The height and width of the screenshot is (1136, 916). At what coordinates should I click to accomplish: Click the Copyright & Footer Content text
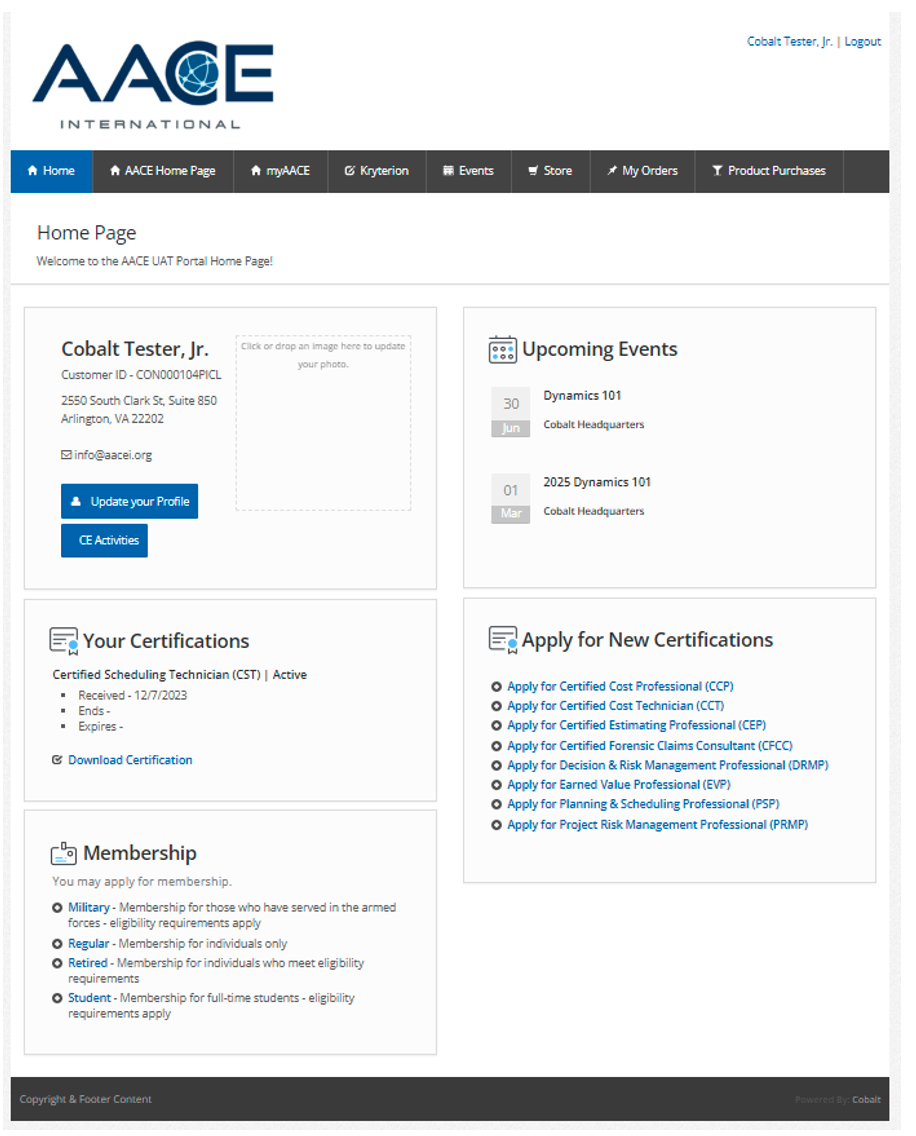tap(86, 1099)
